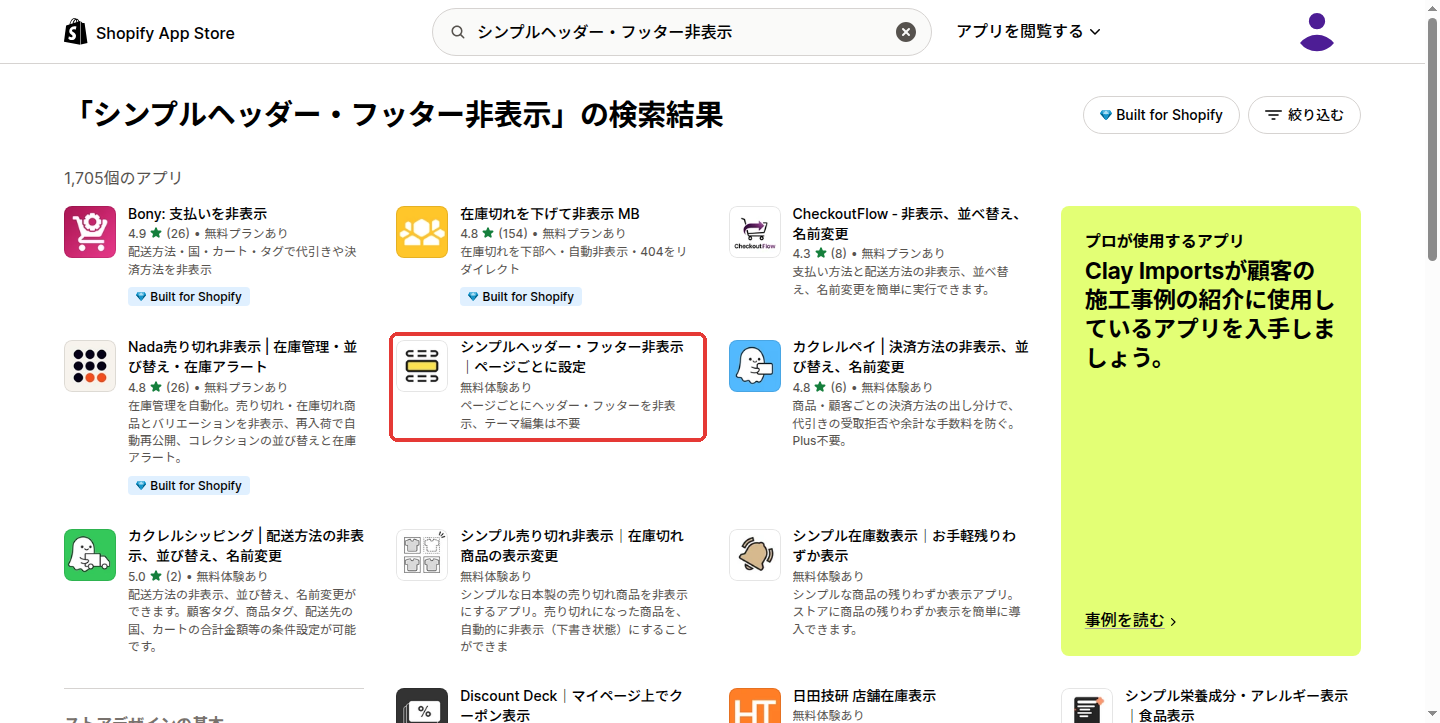The width and height of the screenshot is (1440, 723).
Task: Open the シンプル栄養成分・アレルギー表示 app icon
Action: (1087, 706)
